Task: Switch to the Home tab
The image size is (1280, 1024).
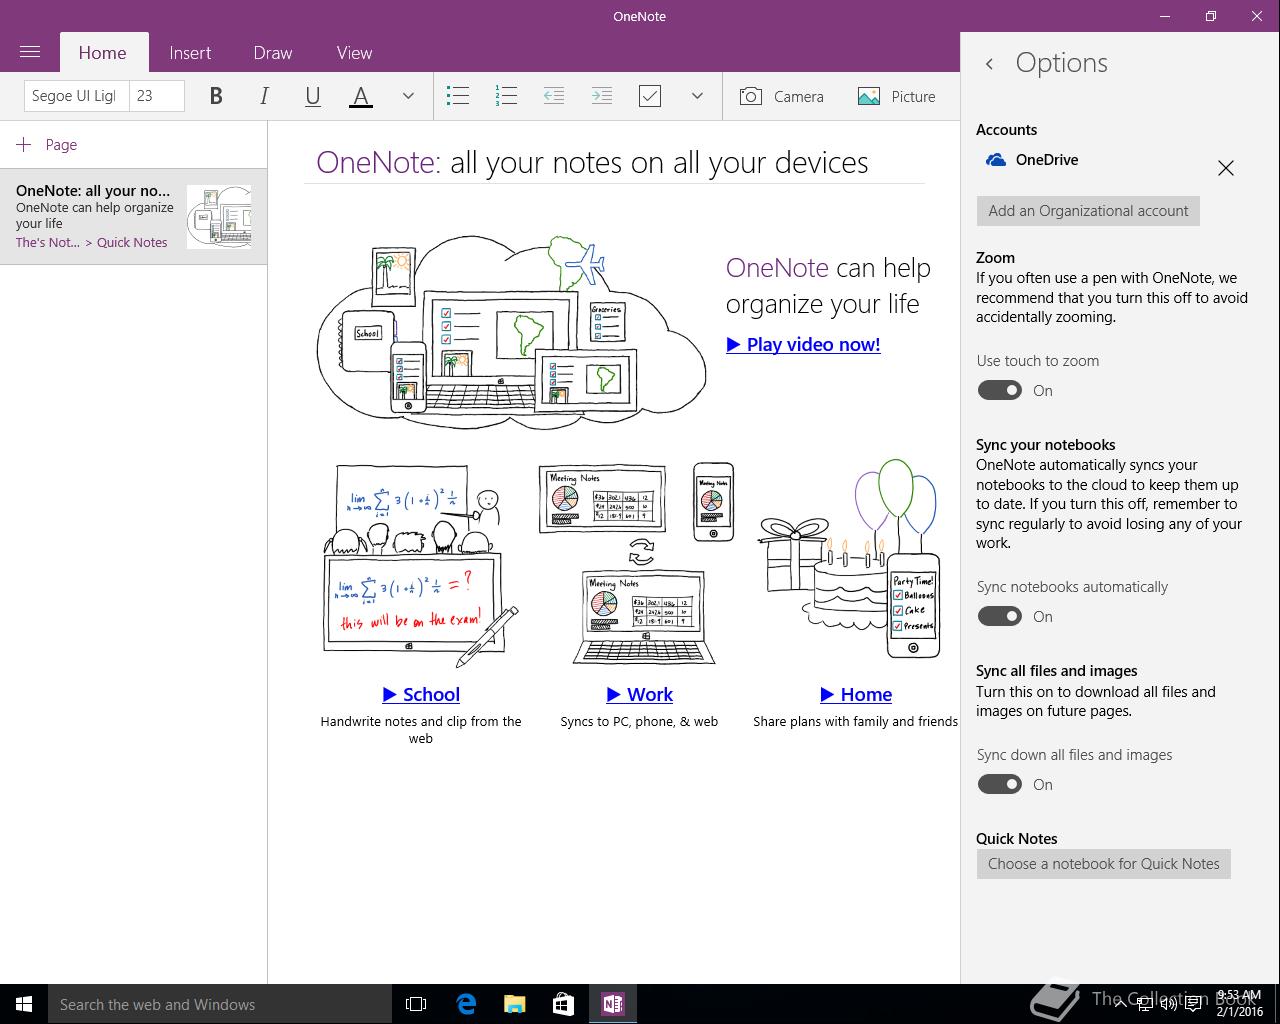Action: coord(103,53)
